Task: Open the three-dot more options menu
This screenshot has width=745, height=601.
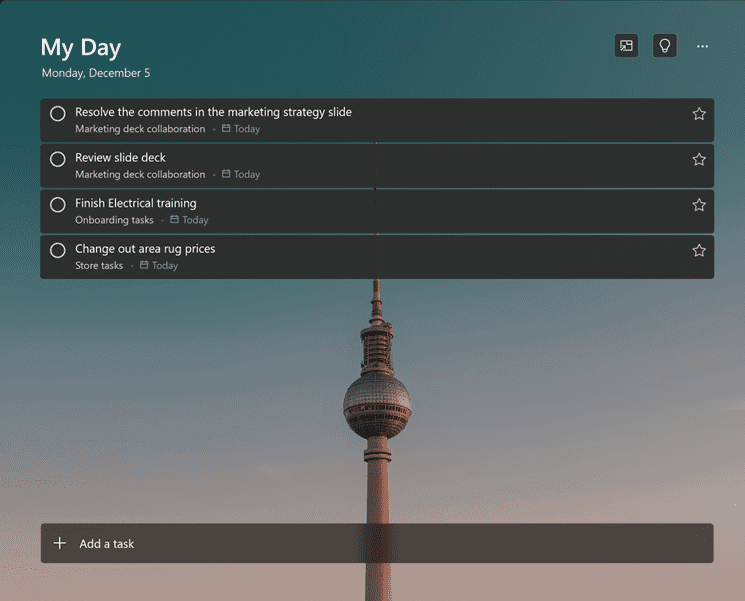Action: (x=702, y=46)
